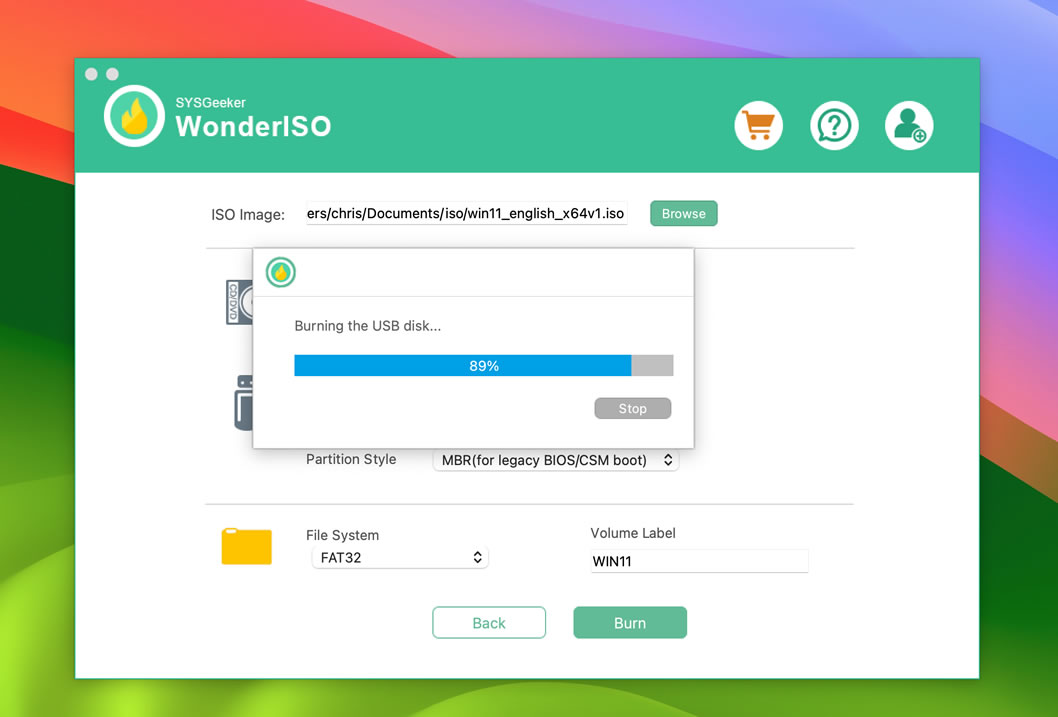1058x717 pixels.
Task: Click the 'Burning the USB disk...' text
Action: (368, 326)
